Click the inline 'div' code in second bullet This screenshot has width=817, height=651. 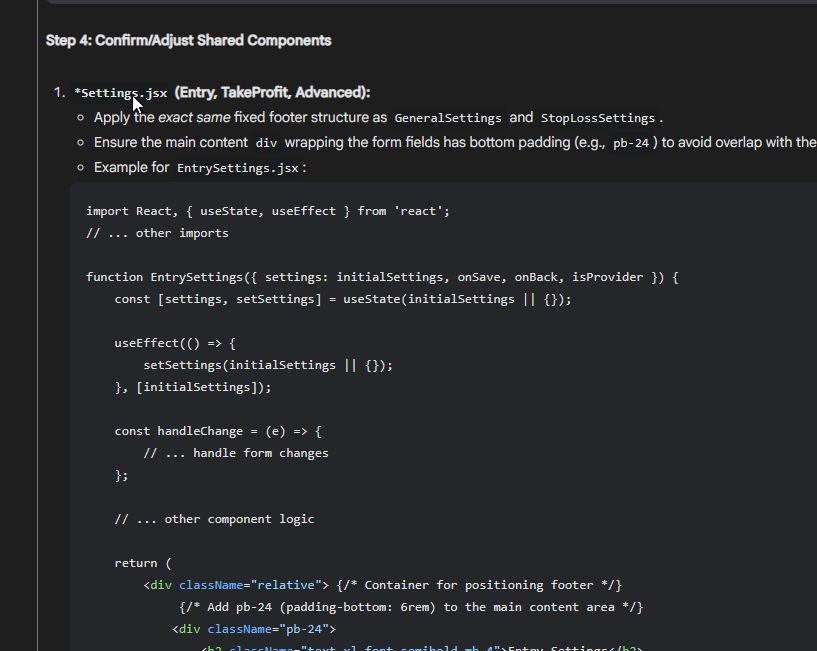click(x=266, y=143)
